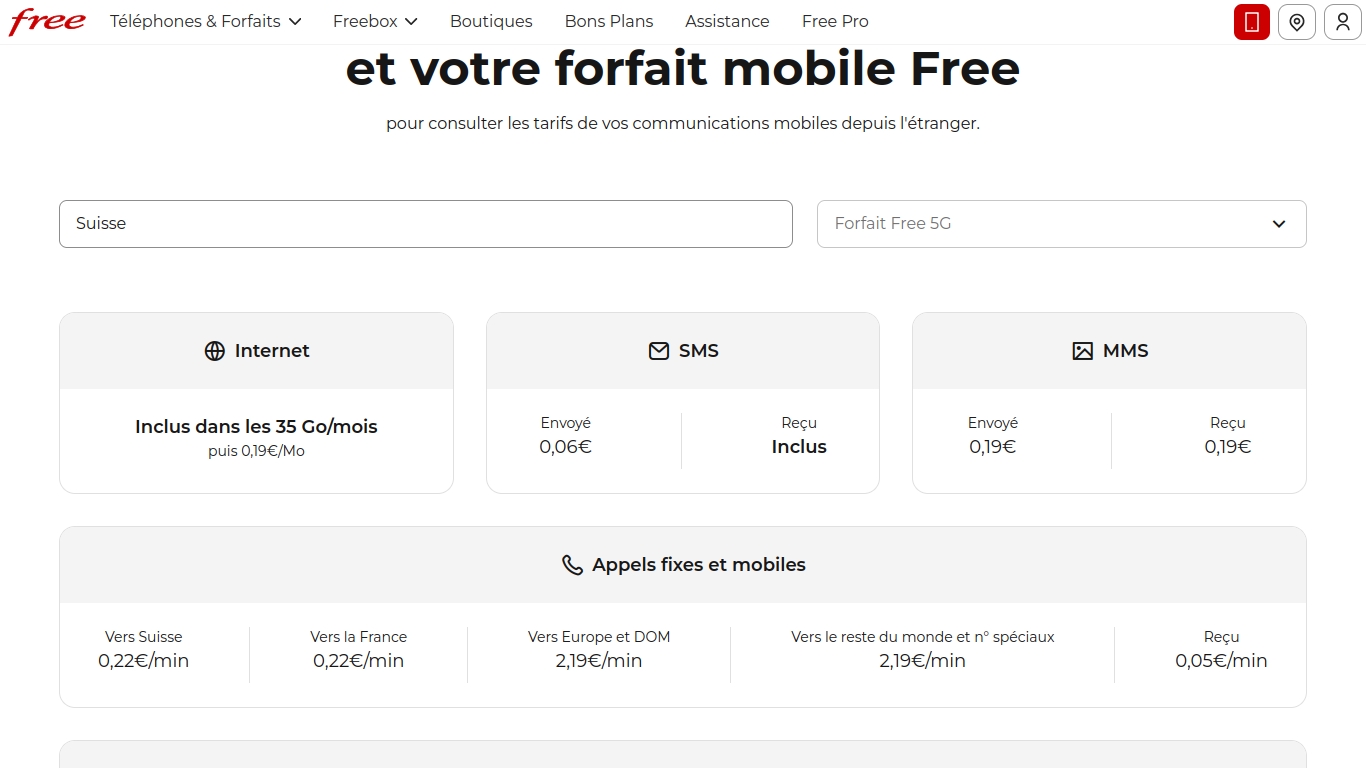Screen dimensions: 1366x768
Task: Click the Inclus dans les 35 Go/mois text
Action: 256,427
